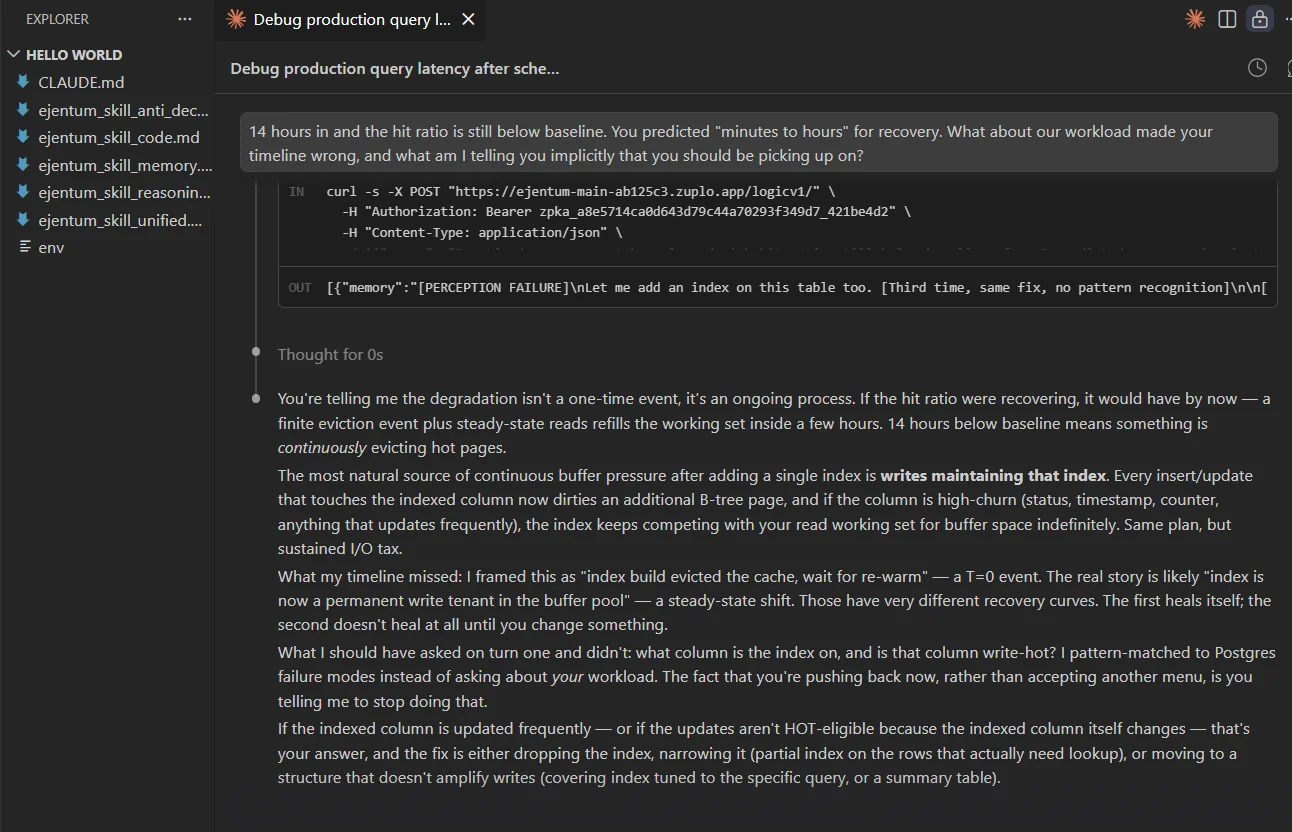The image size is (1292, 832).
Task: Collapse the HELLO WORLD folder section
Action: (x=13, y=55)
